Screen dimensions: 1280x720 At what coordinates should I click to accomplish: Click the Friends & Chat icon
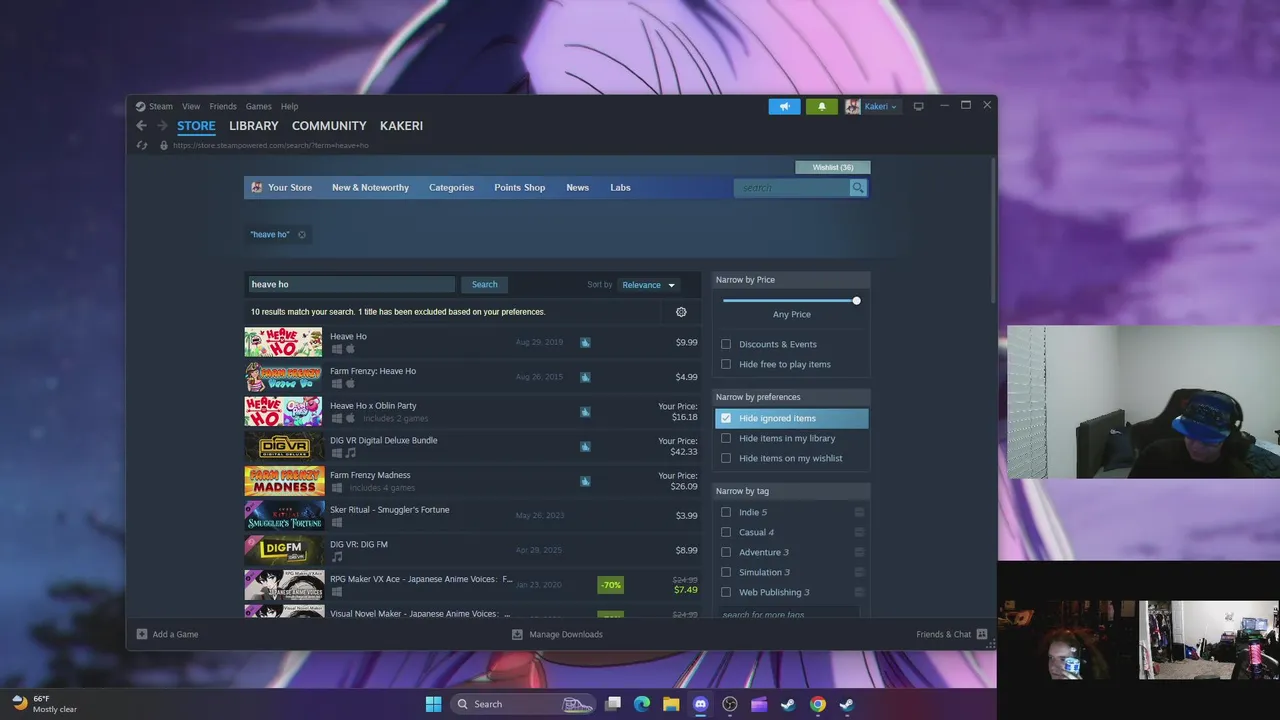(982, 634)
